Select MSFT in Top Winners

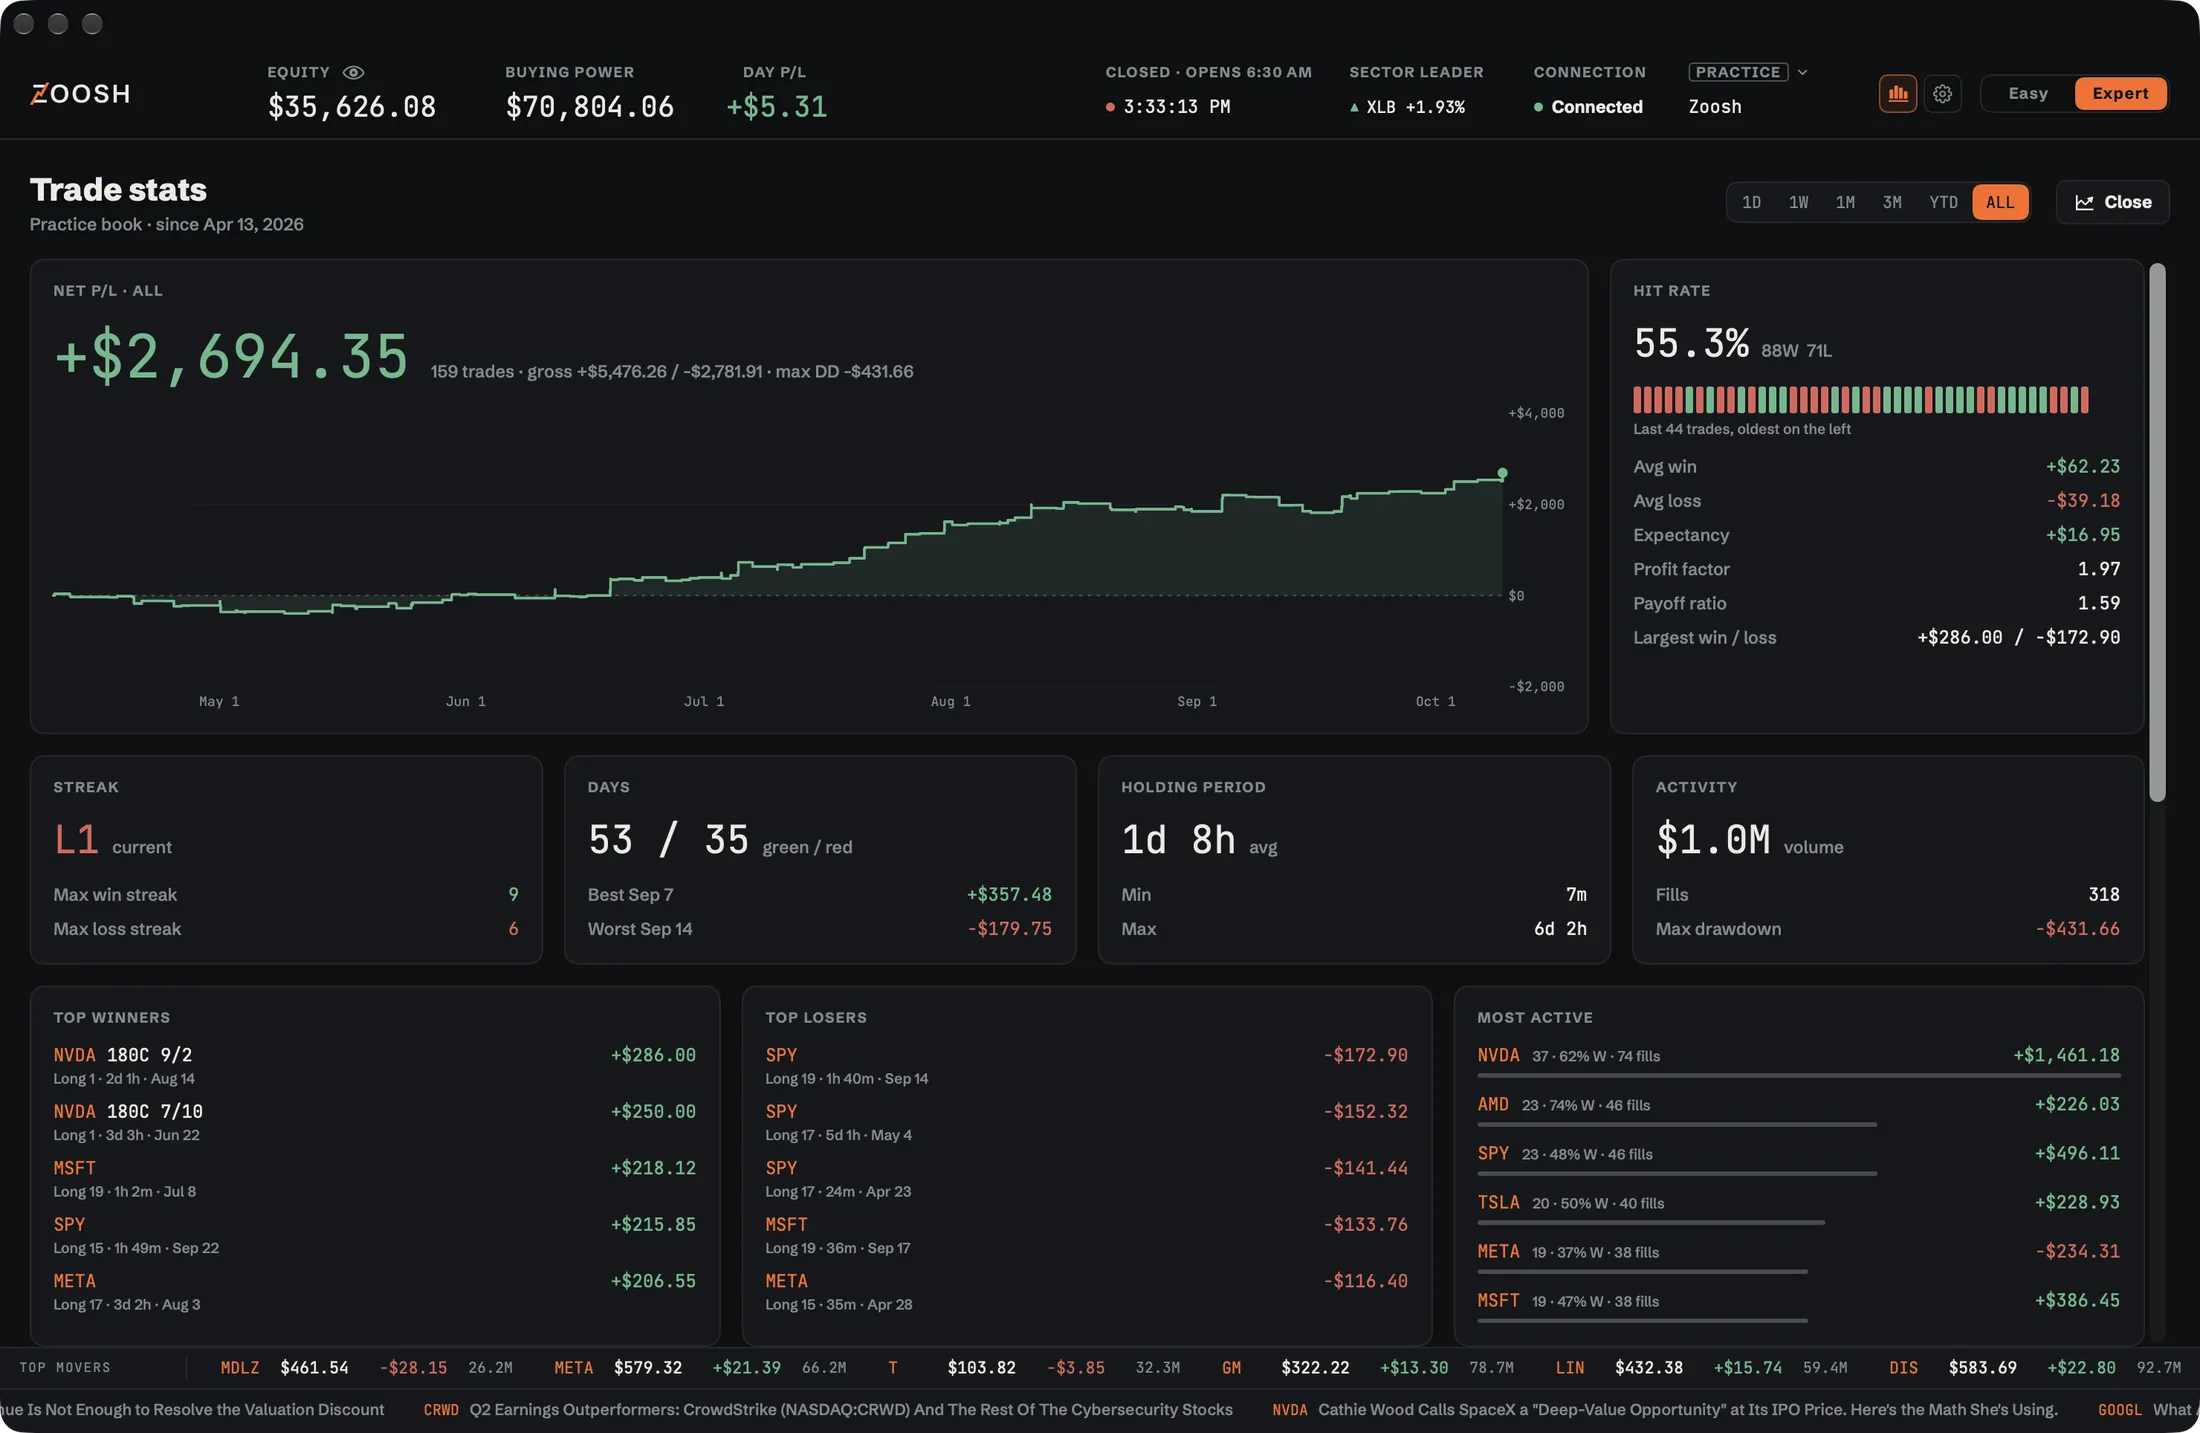[x=374, y=1178]
